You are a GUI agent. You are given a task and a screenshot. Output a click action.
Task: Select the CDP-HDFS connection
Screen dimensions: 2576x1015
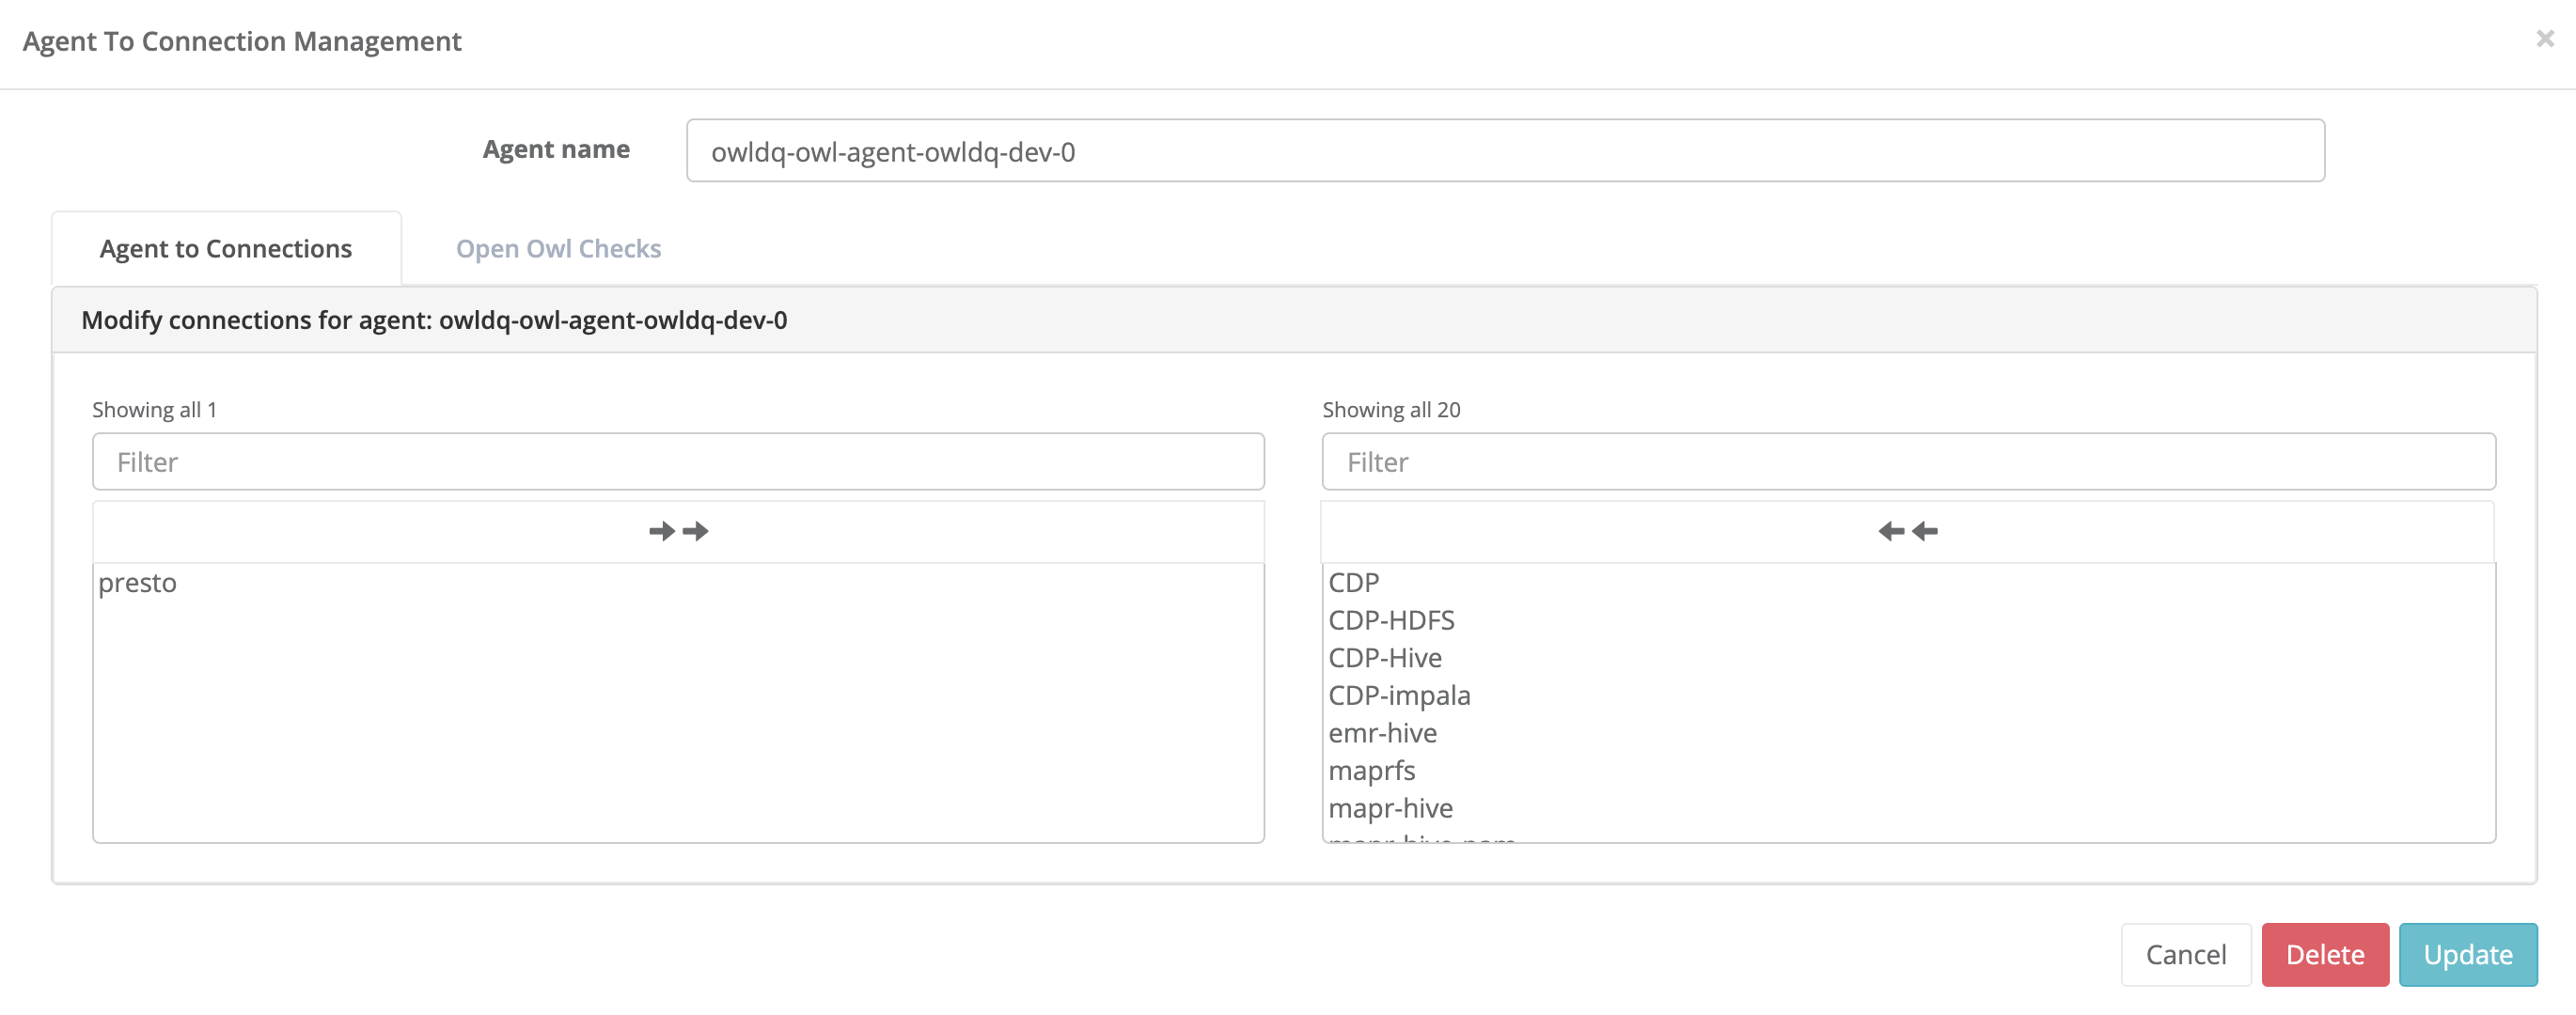point(1390,620)
